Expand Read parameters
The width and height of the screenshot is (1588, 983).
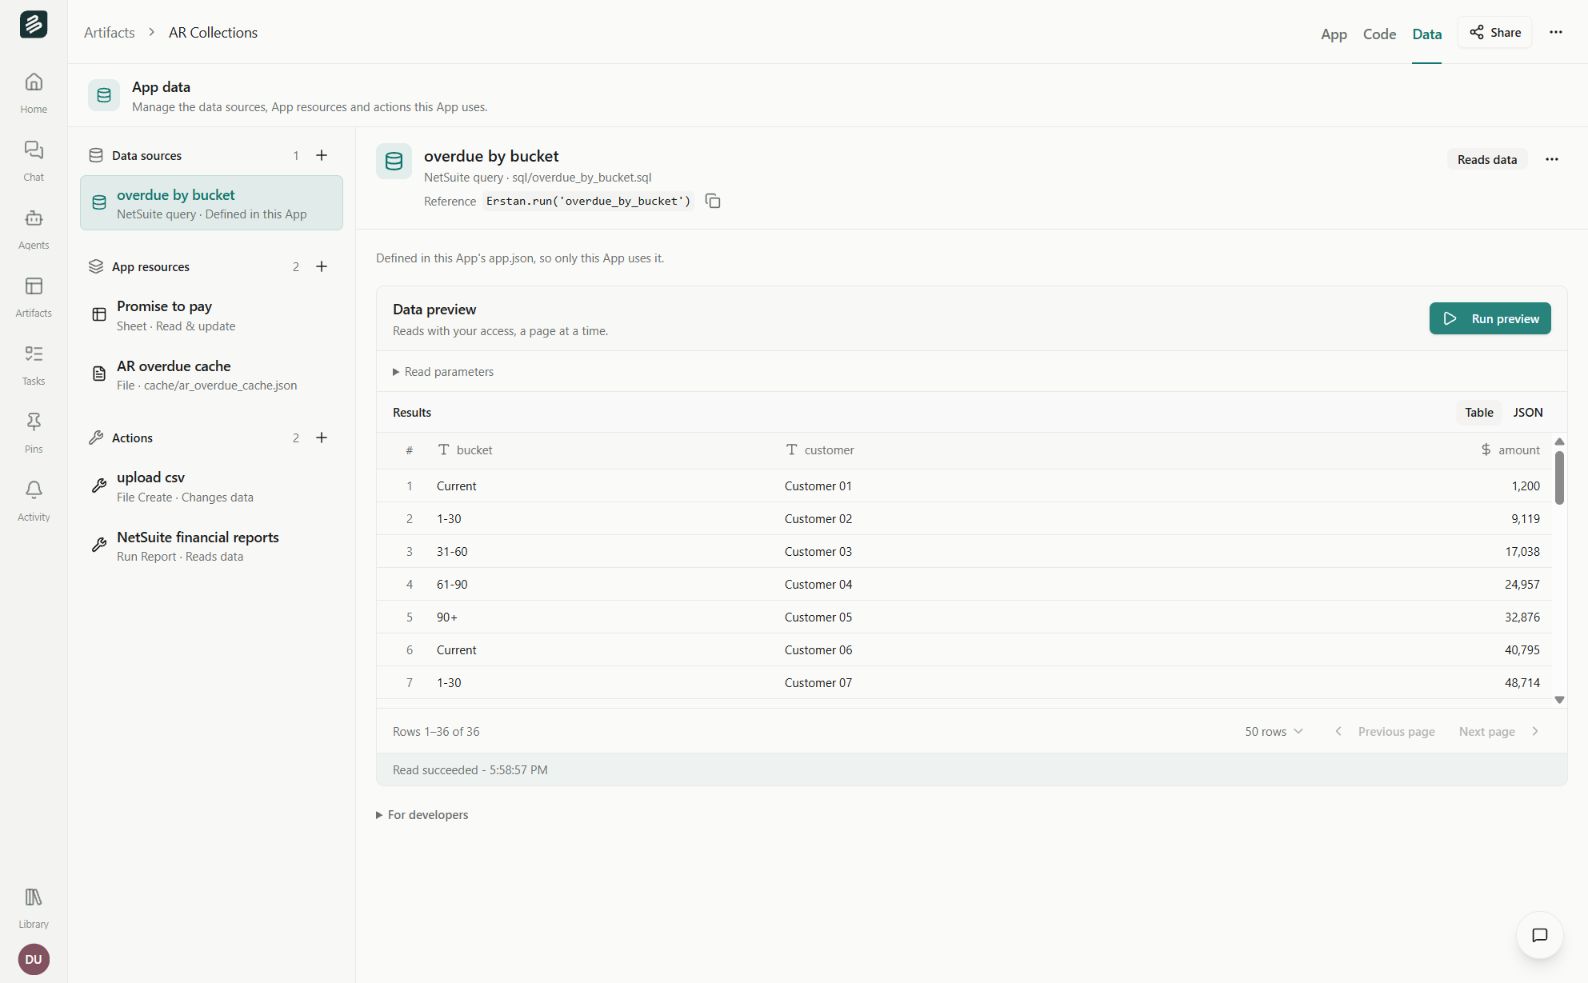443,372
